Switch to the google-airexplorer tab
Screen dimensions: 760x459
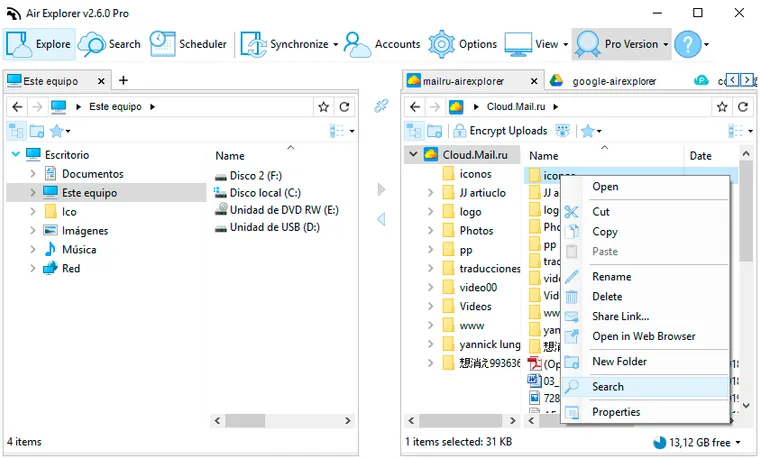613,81
